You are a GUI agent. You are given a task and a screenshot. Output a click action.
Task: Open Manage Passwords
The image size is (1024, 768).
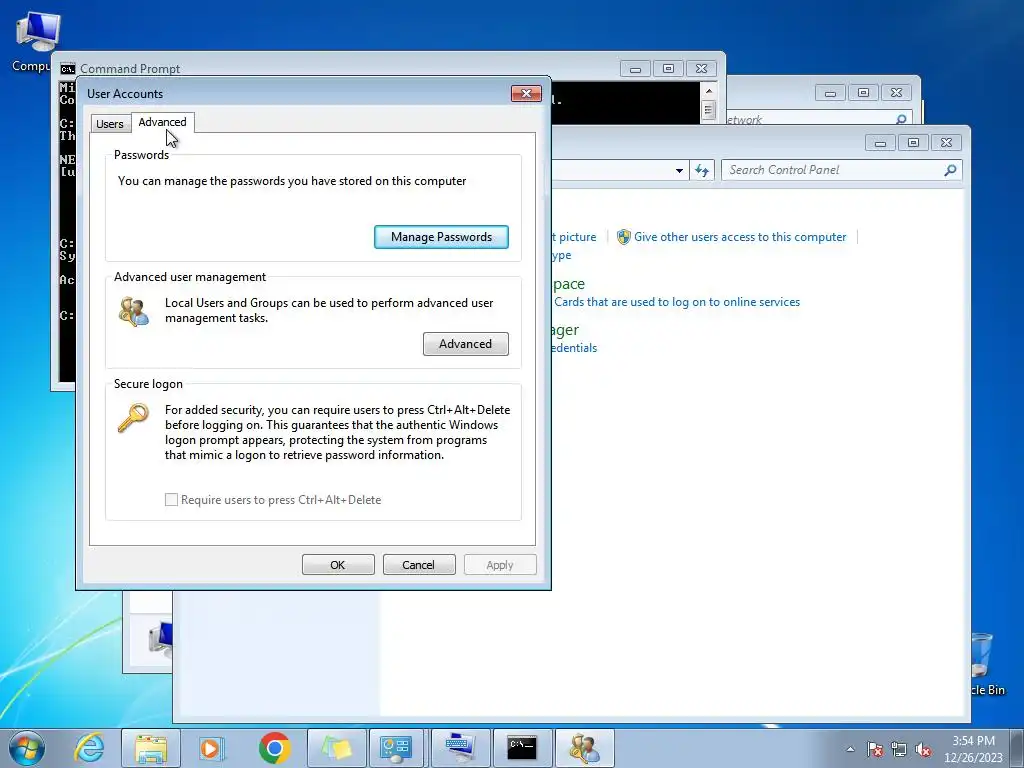tap(441, 237)
